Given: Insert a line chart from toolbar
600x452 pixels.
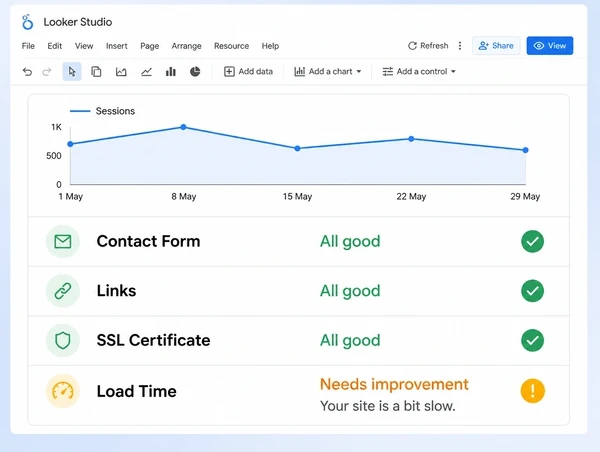Looking at the screenshot, I should [x=146, y=72].
